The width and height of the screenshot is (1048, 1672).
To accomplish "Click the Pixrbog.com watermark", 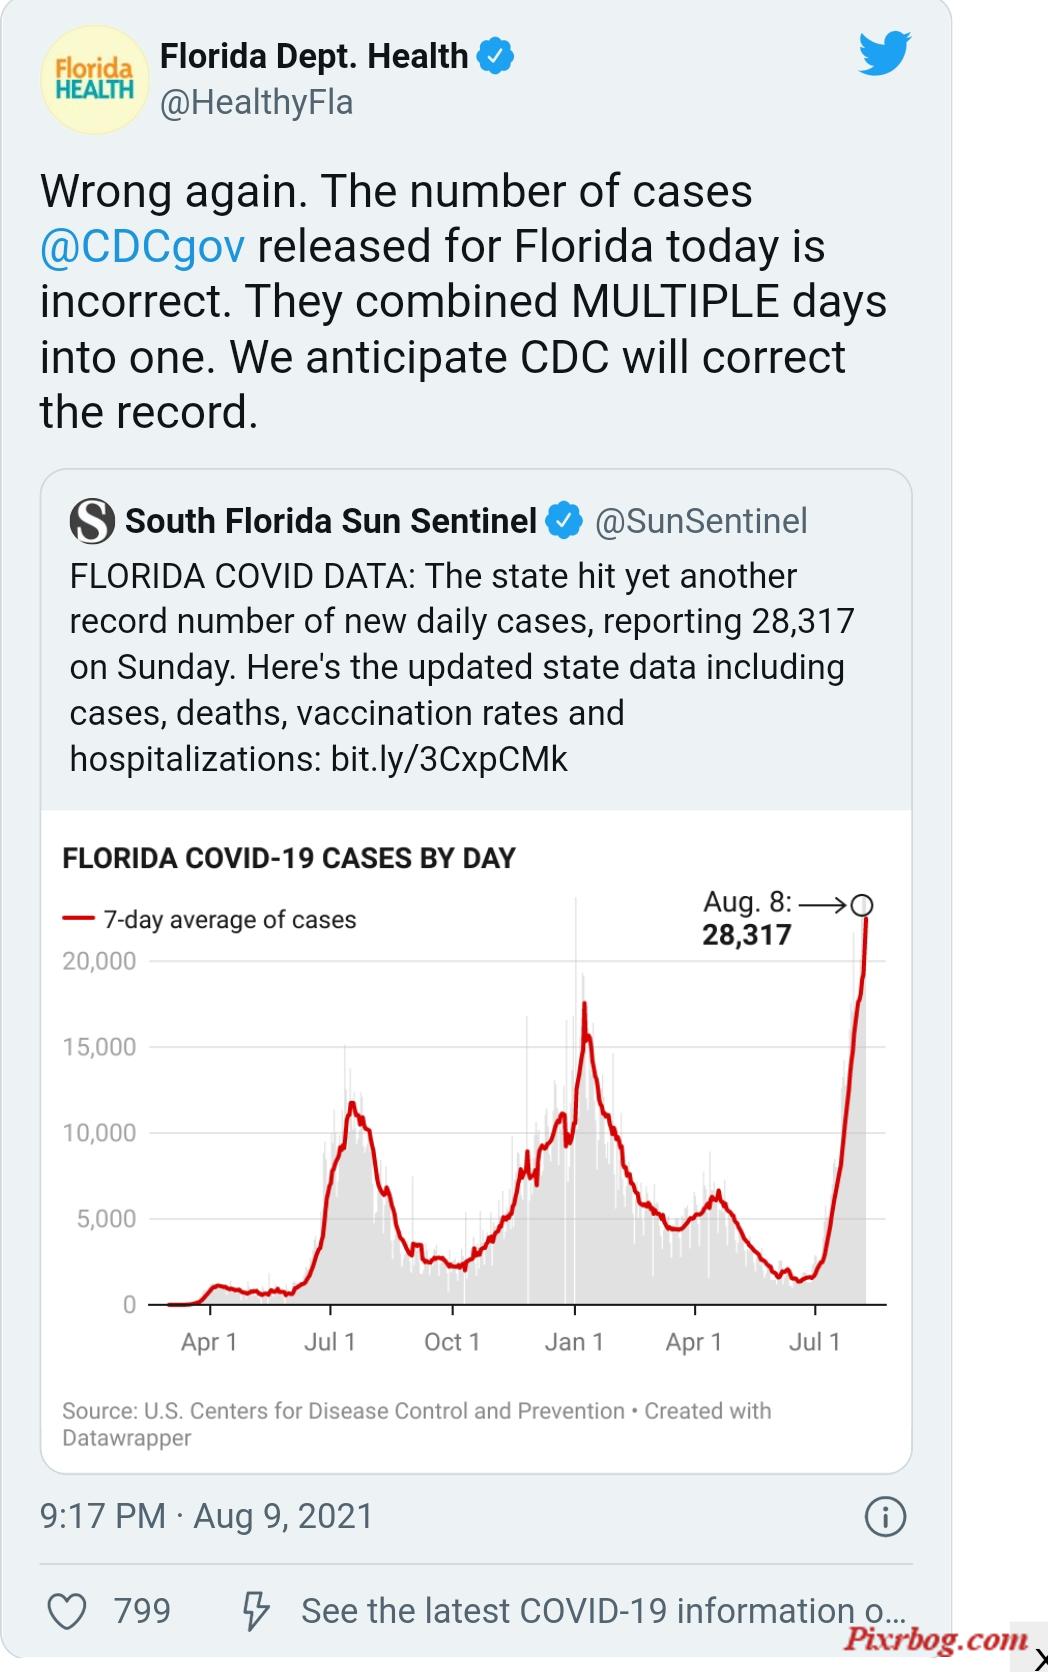I will point(935,1639).
